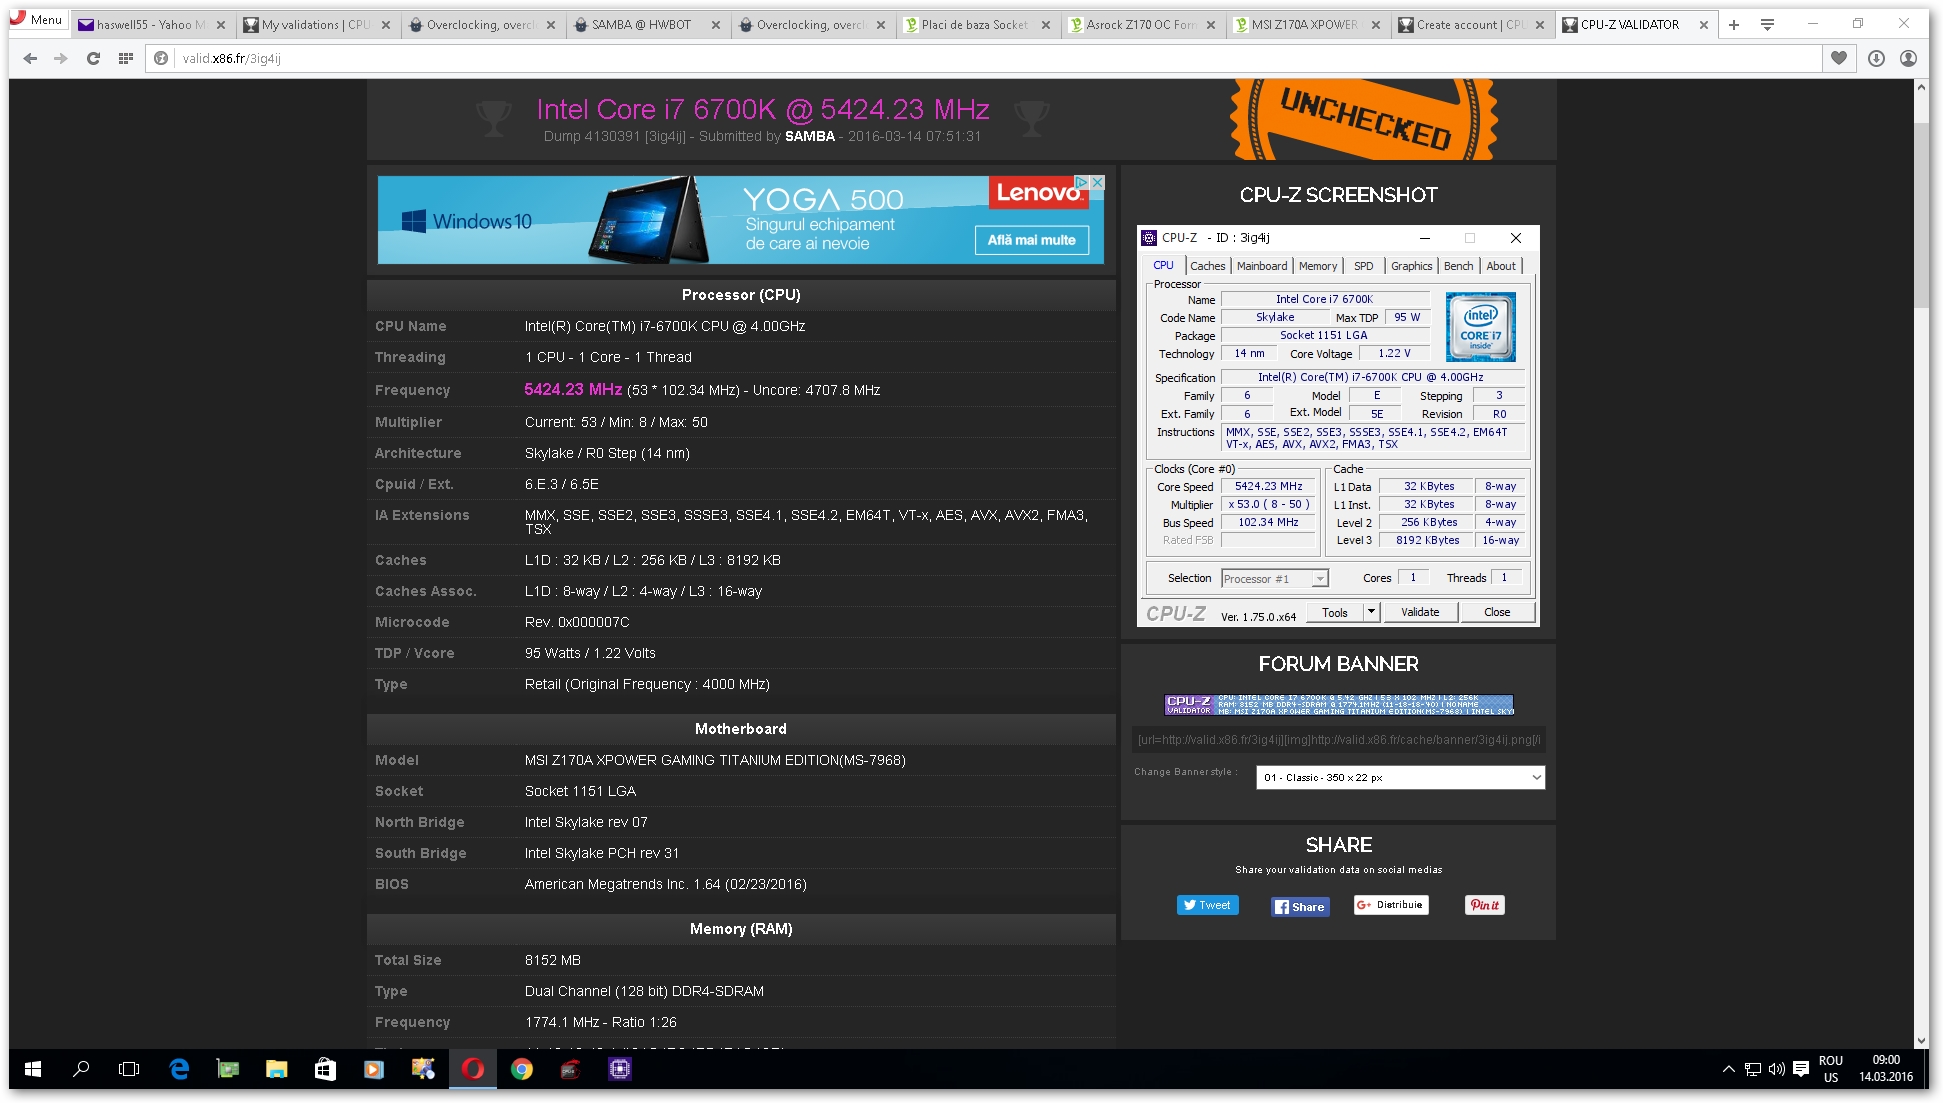
Task: Click the UNCHECKED status badge
Action: pyautogui.click(x=1364, y=120)
